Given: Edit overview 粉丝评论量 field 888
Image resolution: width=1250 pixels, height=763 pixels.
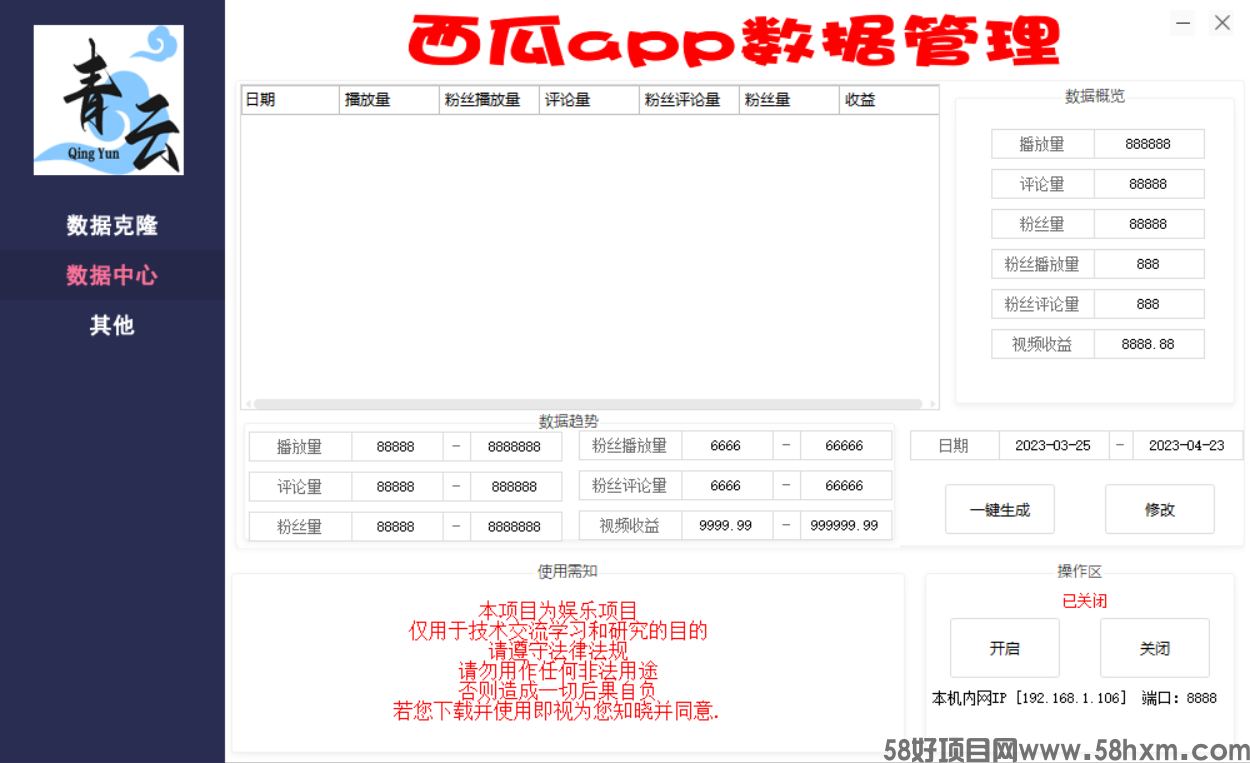Looking at the screenshot, I should (1148, 304).
